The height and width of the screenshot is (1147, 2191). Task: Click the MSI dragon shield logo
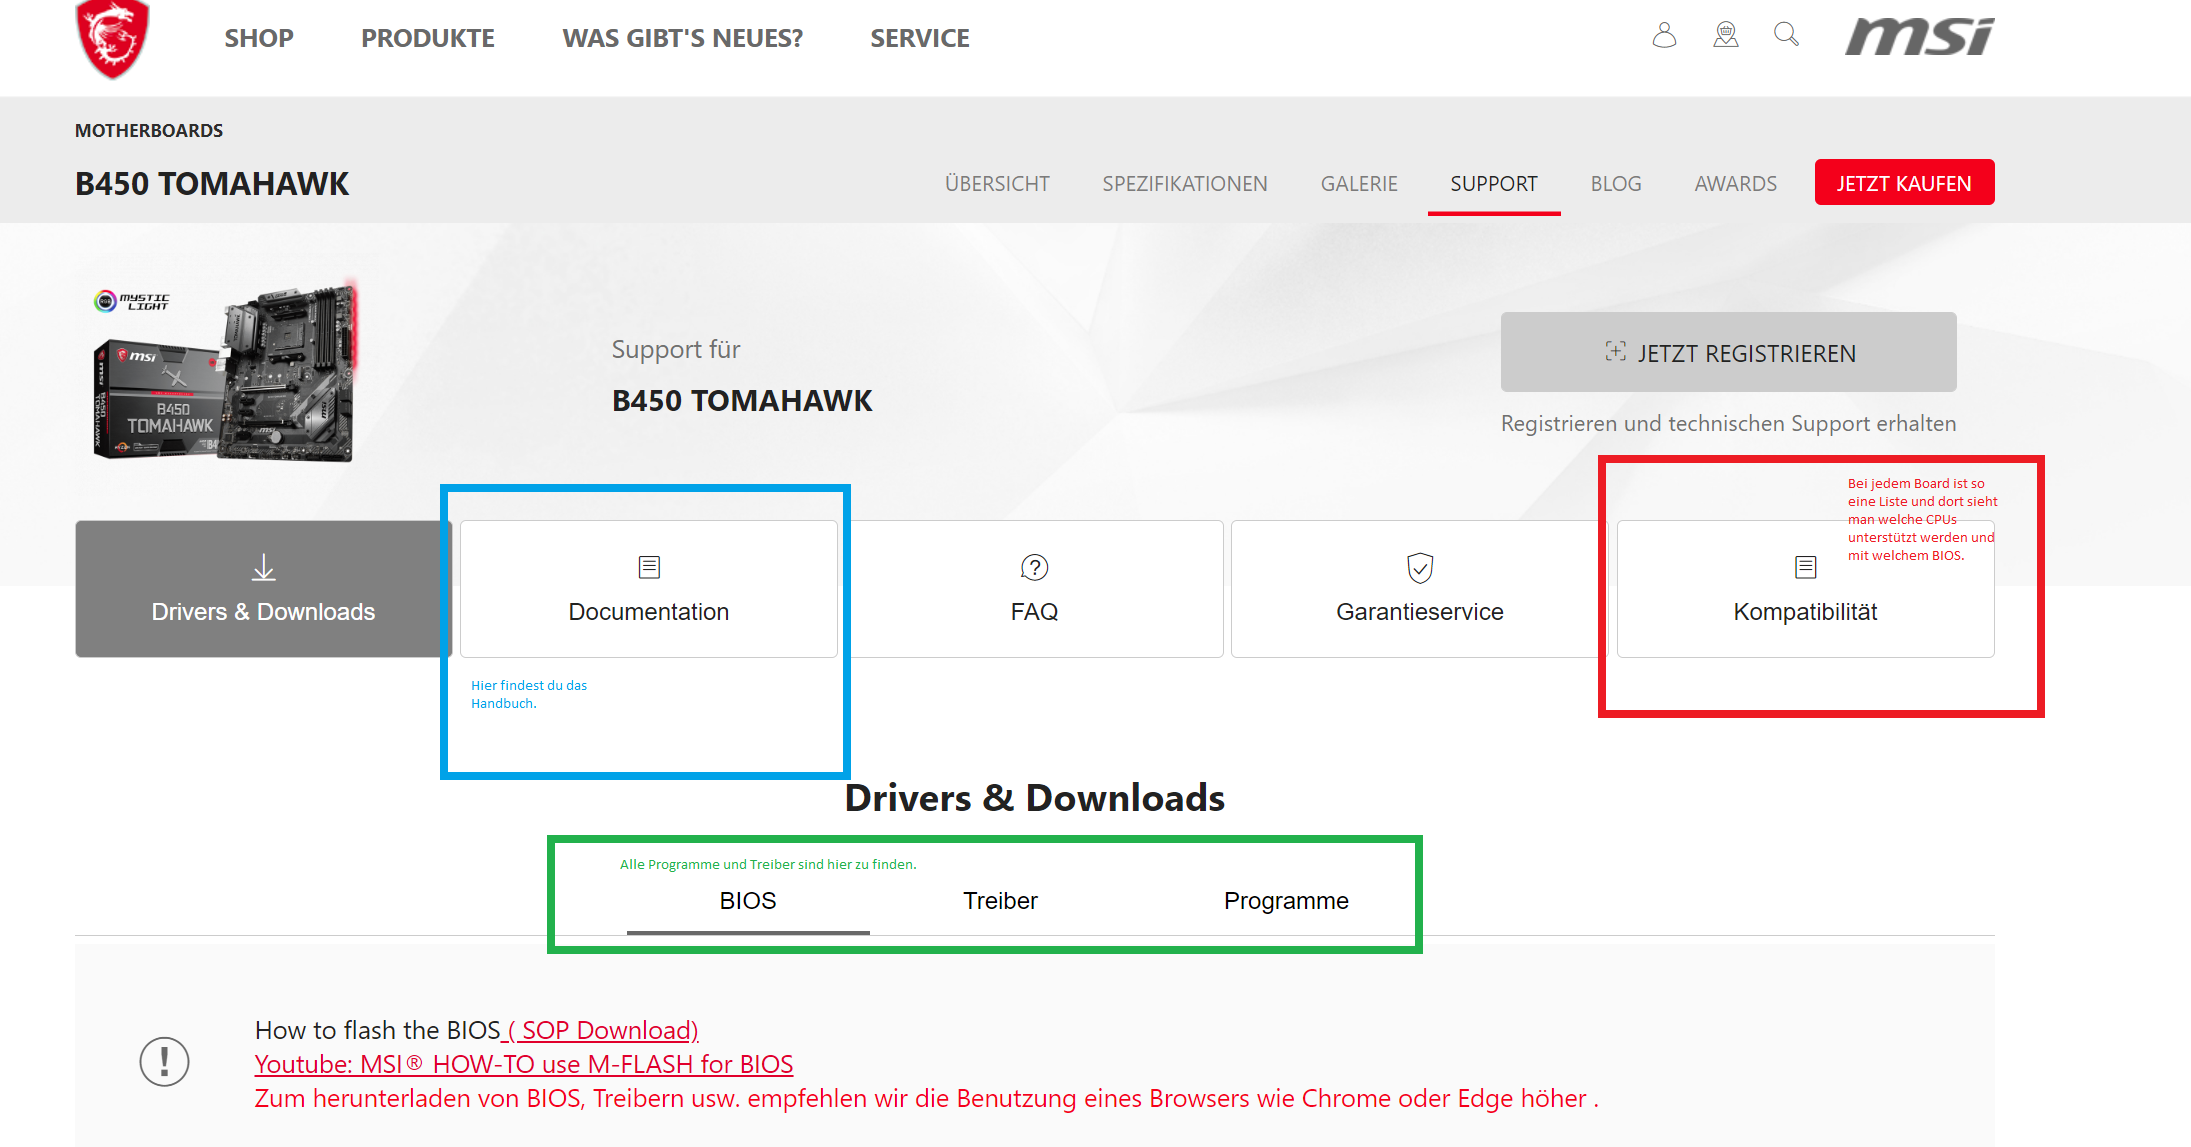(x=112, y=38)
